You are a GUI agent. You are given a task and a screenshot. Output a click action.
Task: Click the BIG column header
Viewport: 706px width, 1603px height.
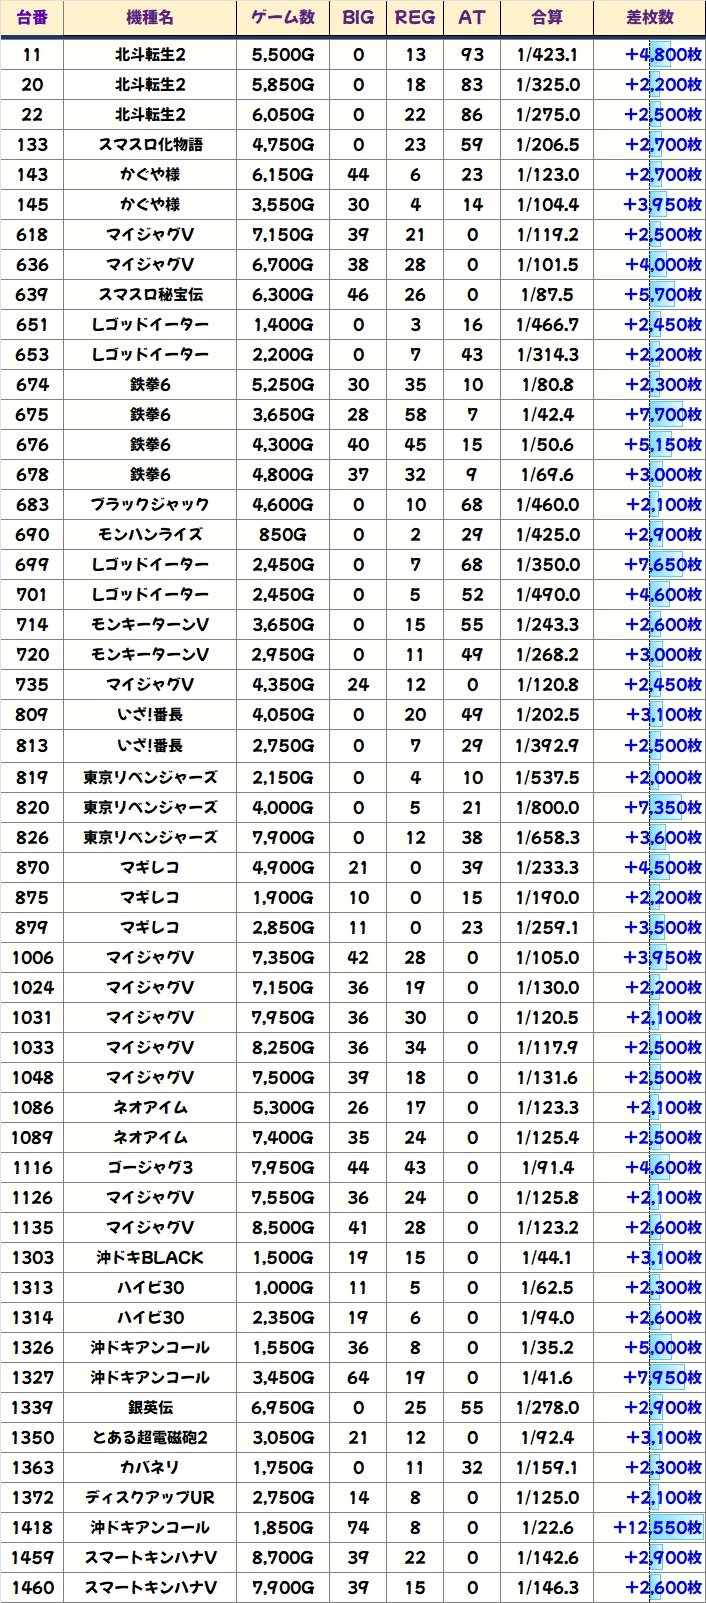[358, 18]
